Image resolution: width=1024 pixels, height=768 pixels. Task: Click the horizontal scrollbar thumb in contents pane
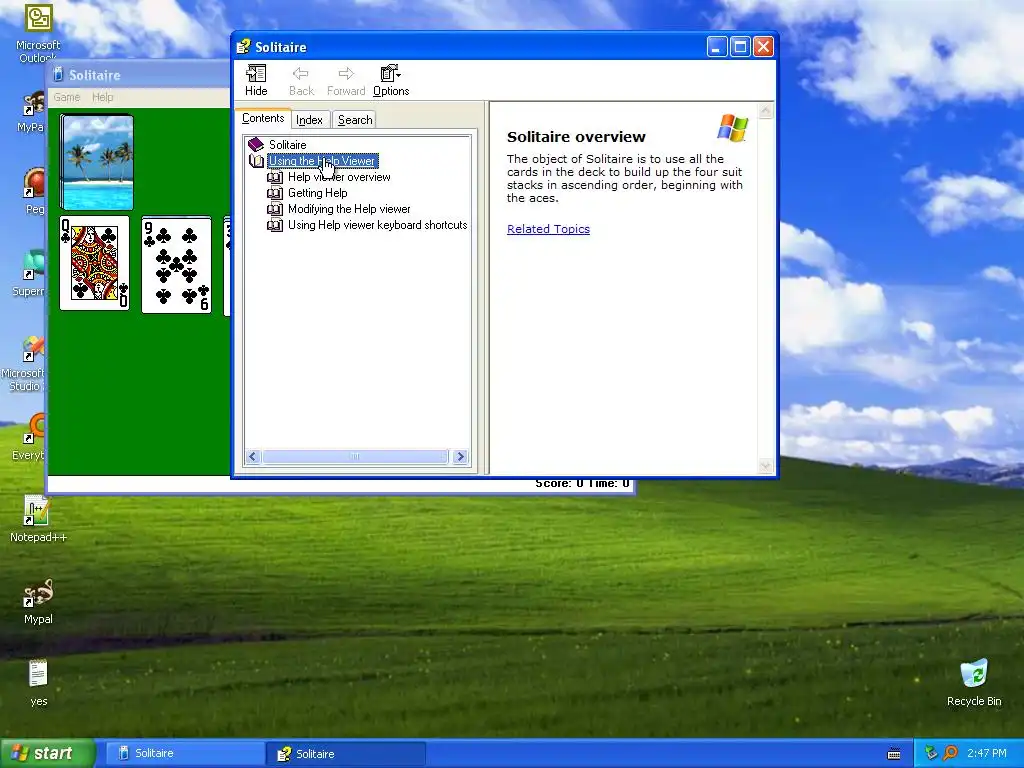click(355, 456)
